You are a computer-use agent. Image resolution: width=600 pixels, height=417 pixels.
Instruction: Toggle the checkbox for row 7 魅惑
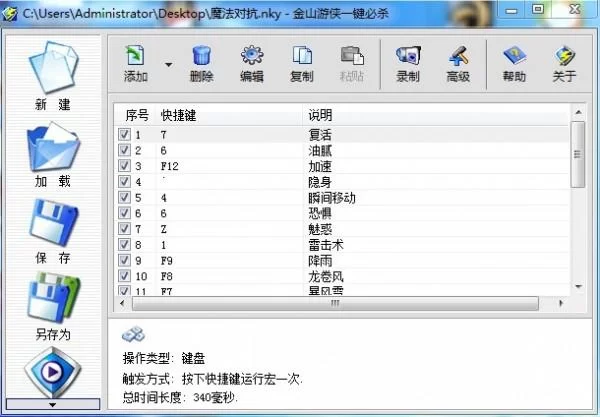(x=124, y=229)
